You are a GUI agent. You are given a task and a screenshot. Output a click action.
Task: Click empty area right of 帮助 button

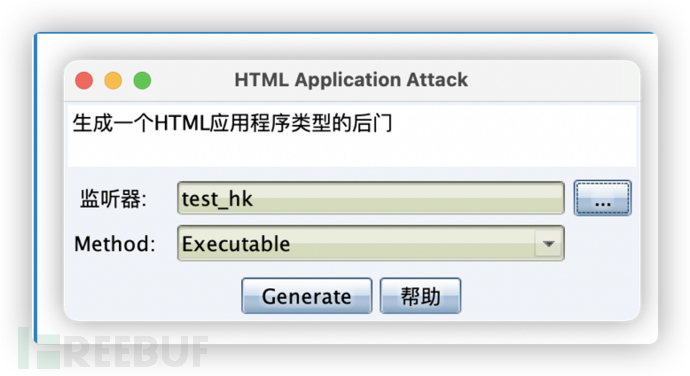point(550,296)
